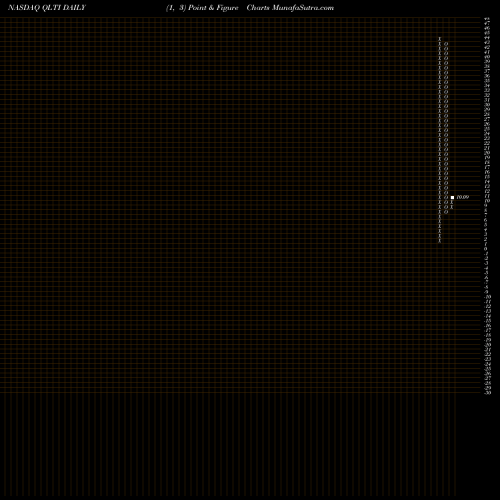Viewport: 500px width, 500px height.
Task: Click the white square current-price marker
Action: pos(452,197)
